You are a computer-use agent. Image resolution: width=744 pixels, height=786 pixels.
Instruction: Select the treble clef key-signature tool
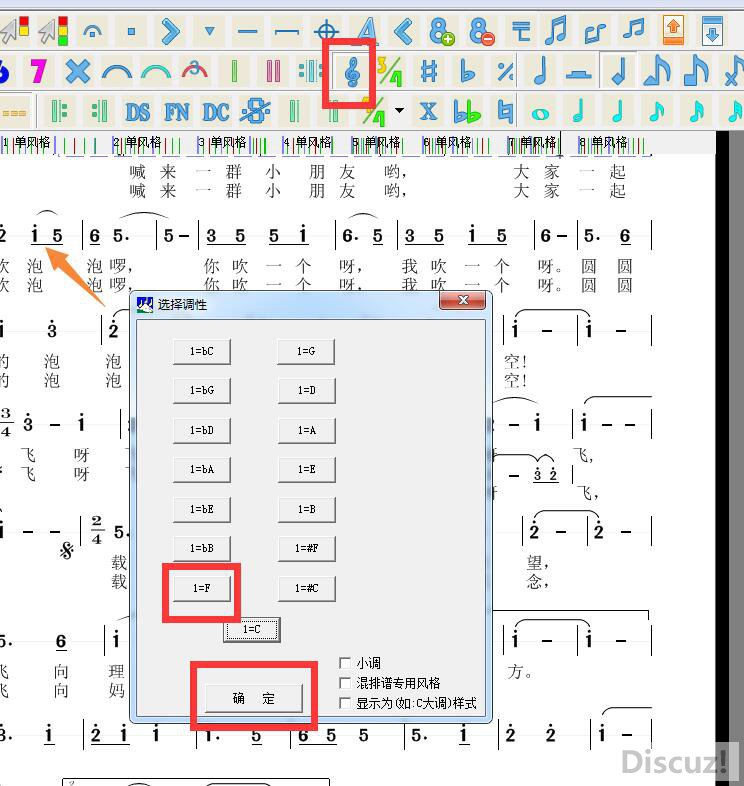point(352,72)
